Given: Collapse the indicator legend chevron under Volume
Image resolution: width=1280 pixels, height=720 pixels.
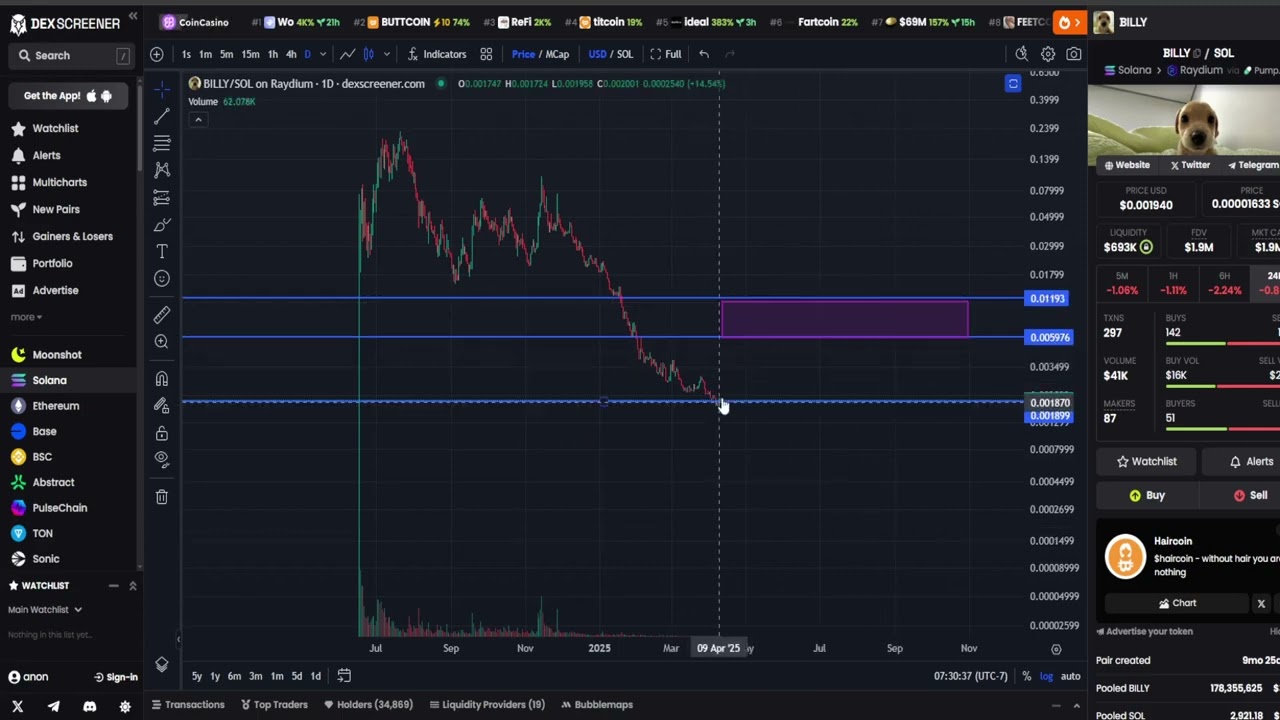Looking at the screenshot, I should click(x=198, y=120).
